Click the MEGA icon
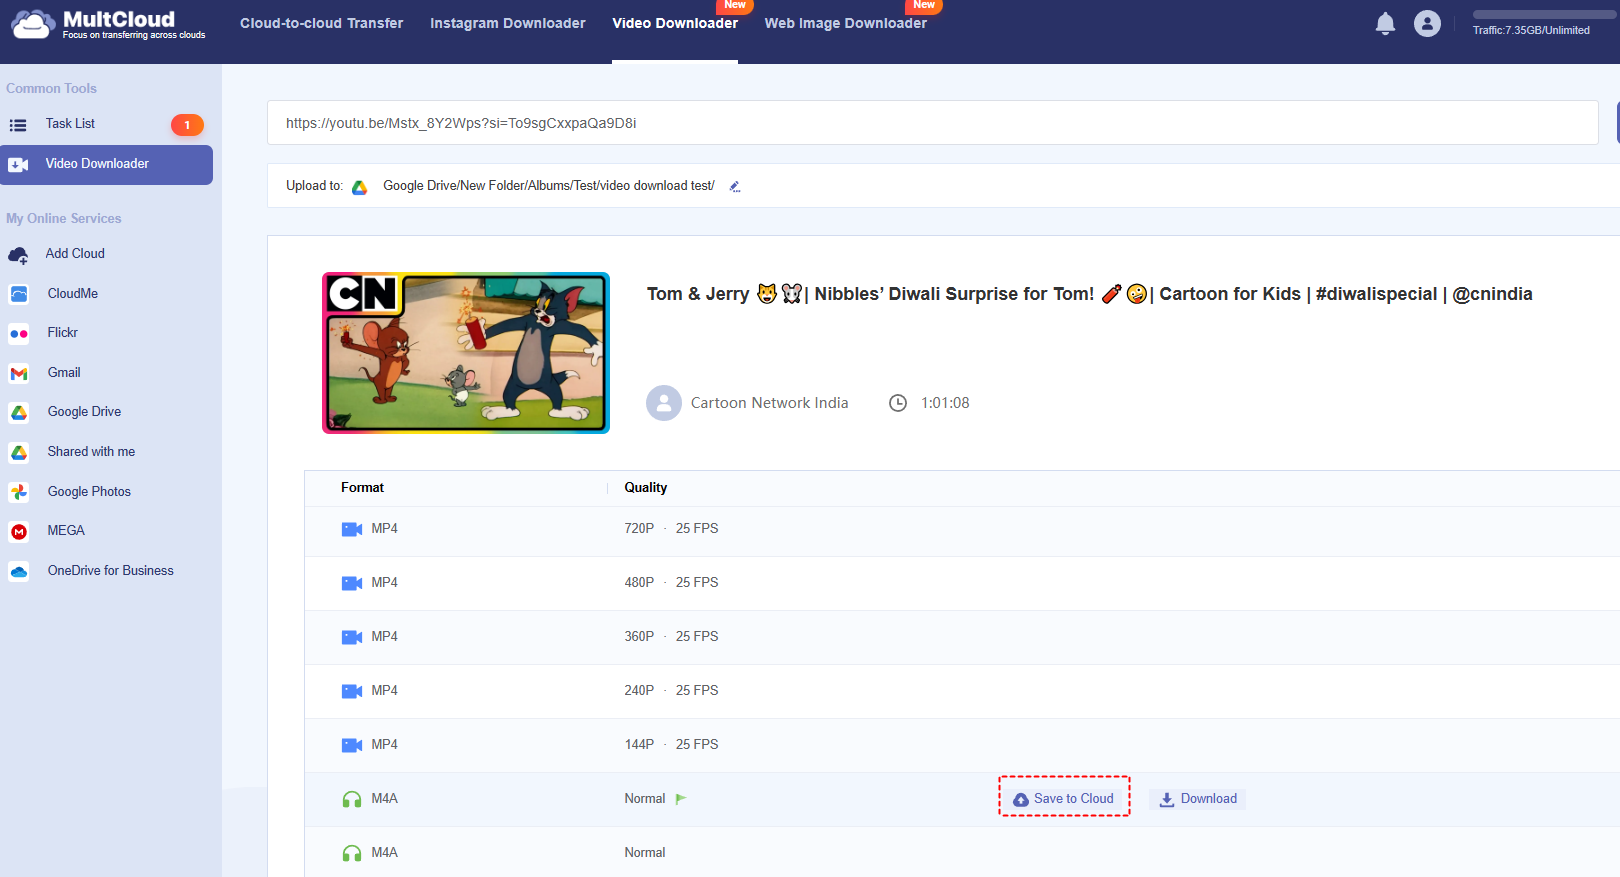The width and height of the screenshot is (1620, 877). pos(19,532)
